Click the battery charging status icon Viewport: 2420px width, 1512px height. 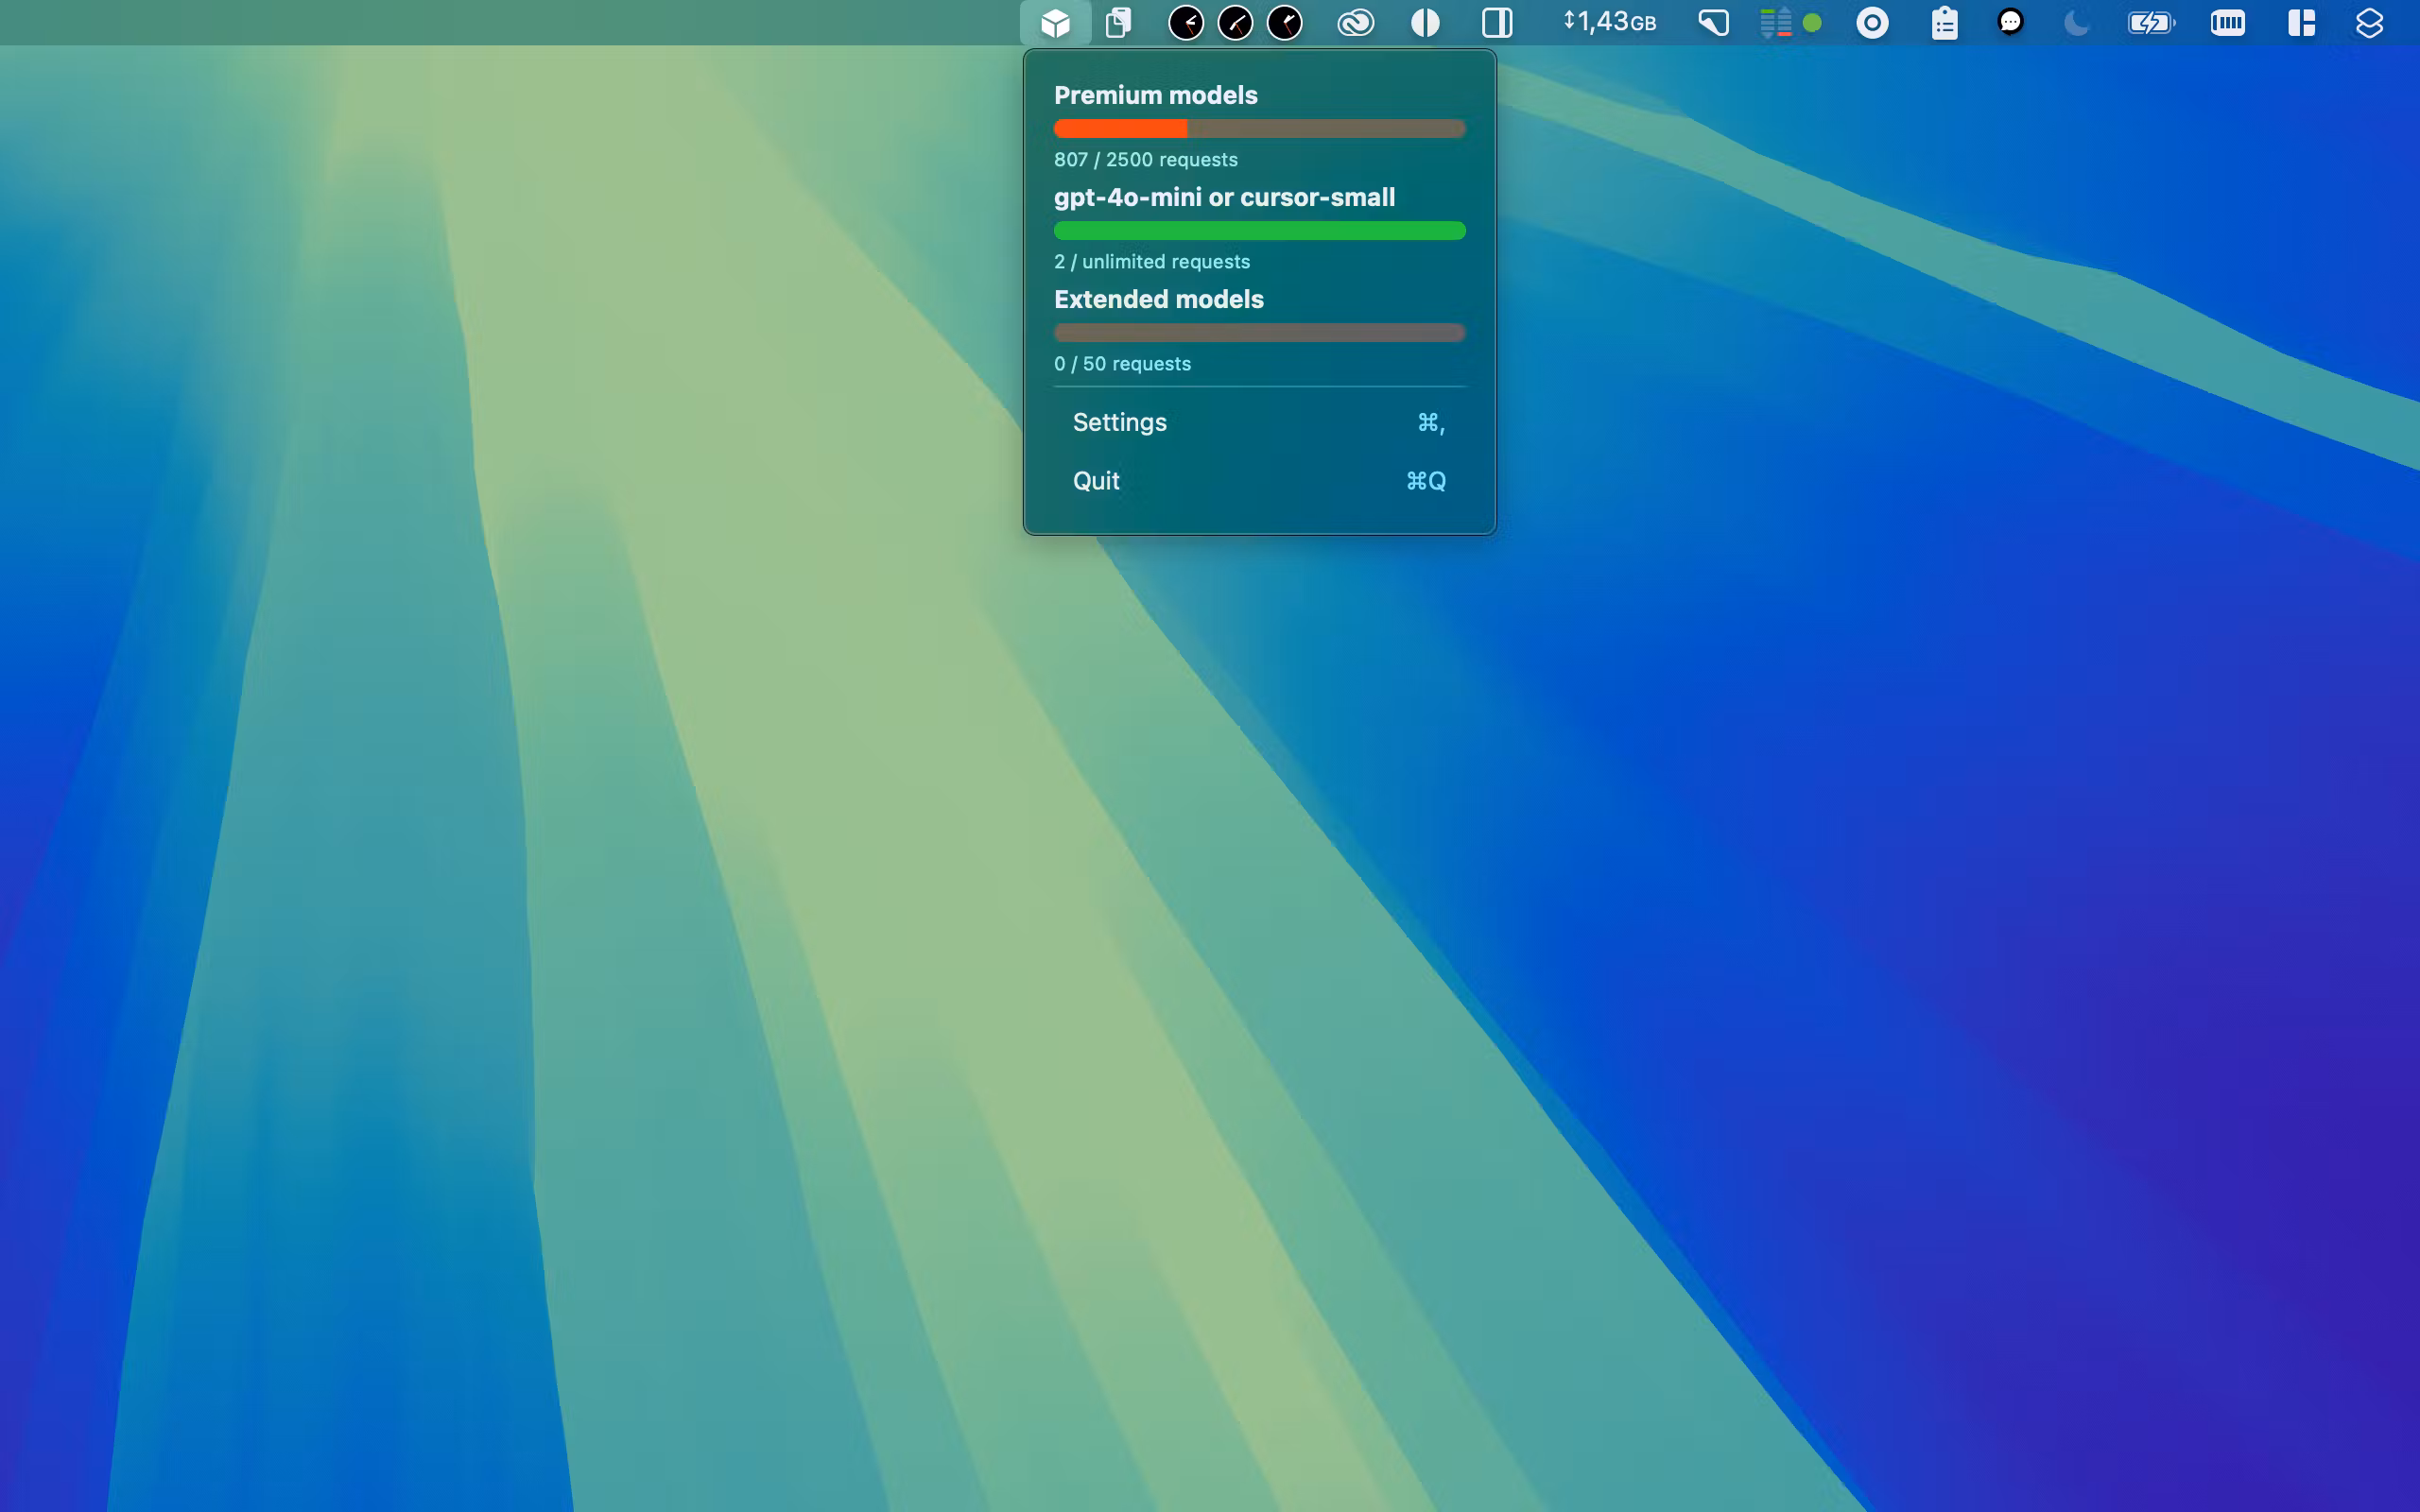click(x=2152, y=22)
